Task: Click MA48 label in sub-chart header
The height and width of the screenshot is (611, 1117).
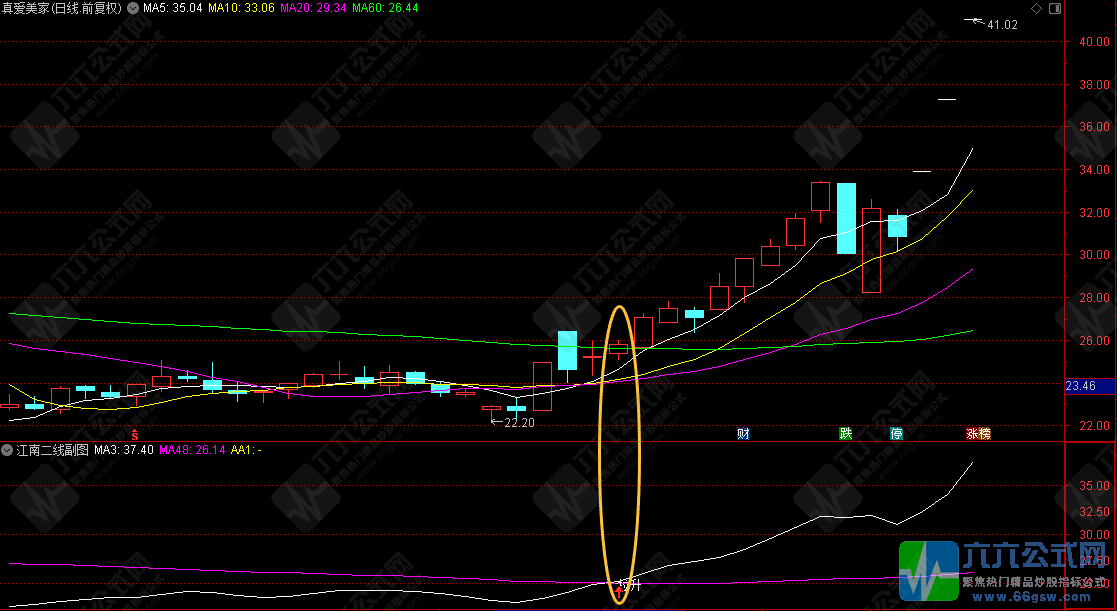Action: click(191, 450)
